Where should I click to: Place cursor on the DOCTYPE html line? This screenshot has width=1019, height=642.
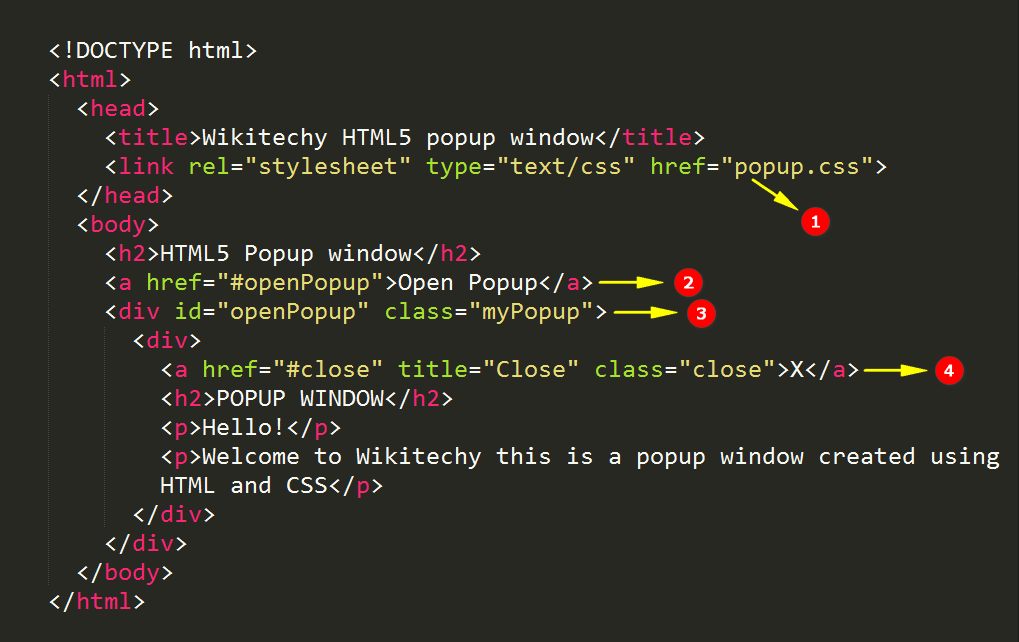tap(153, 51)
